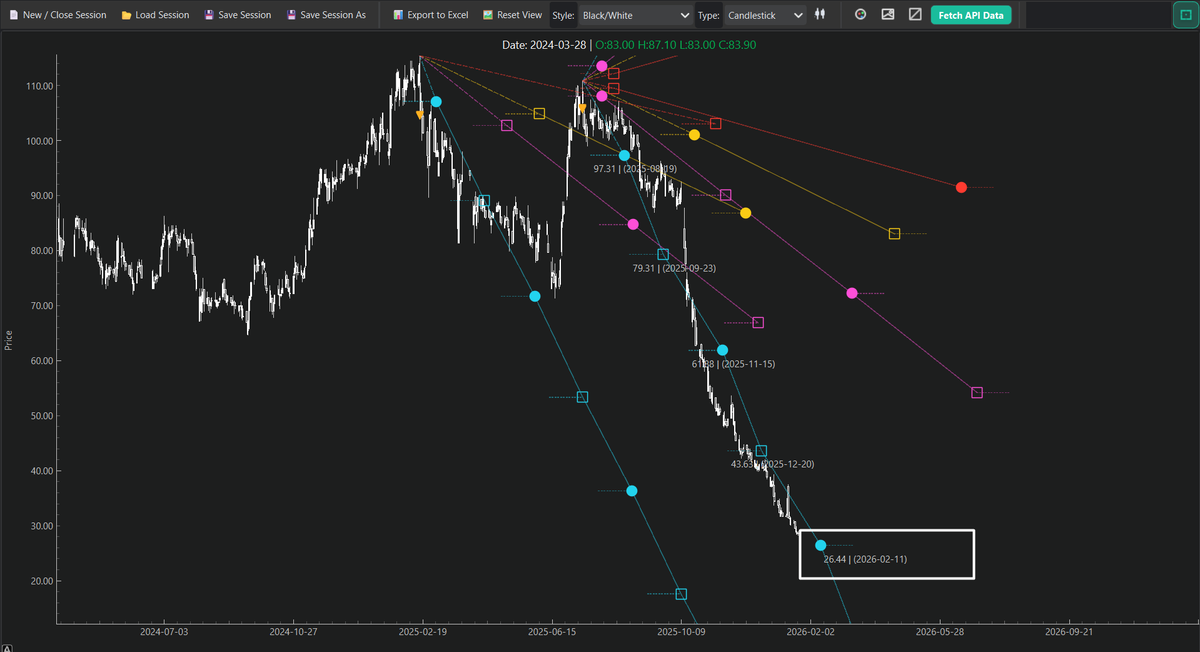Choose Save Session As

[x=326, y=15]
